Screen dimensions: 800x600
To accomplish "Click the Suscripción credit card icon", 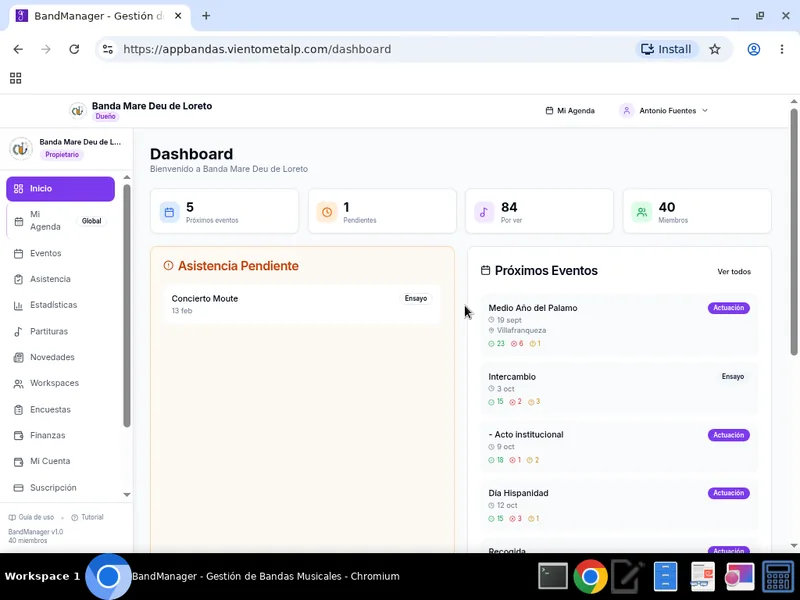I will (x=18, y=488).
